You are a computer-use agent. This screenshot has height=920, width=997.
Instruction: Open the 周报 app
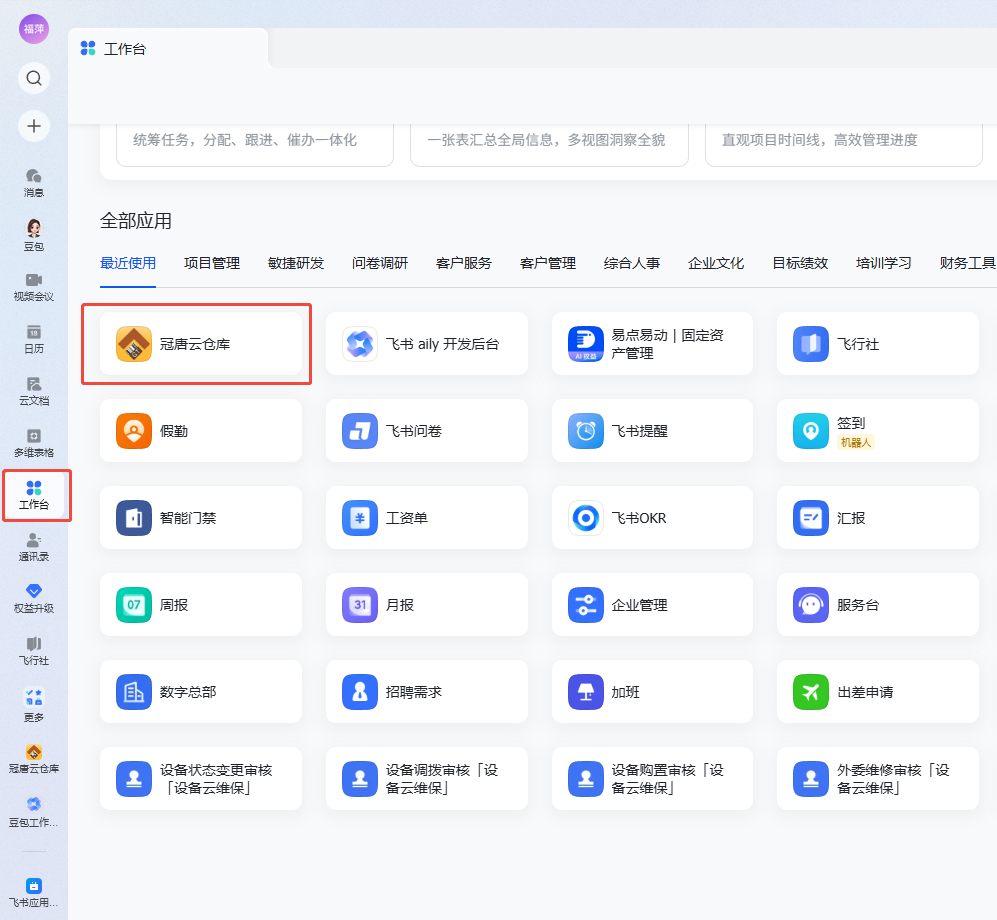click(201, 605)
